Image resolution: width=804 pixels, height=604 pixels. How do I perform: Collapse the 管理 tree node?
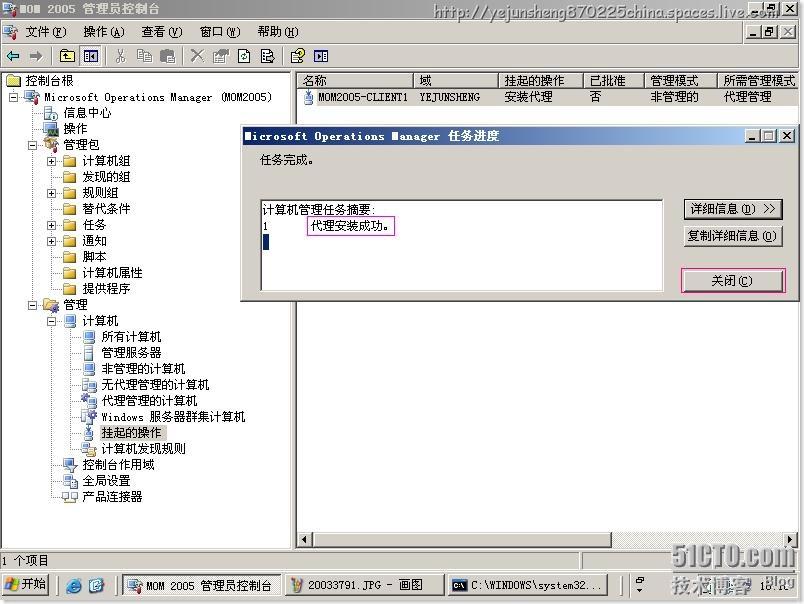click(x=32, y=305)
